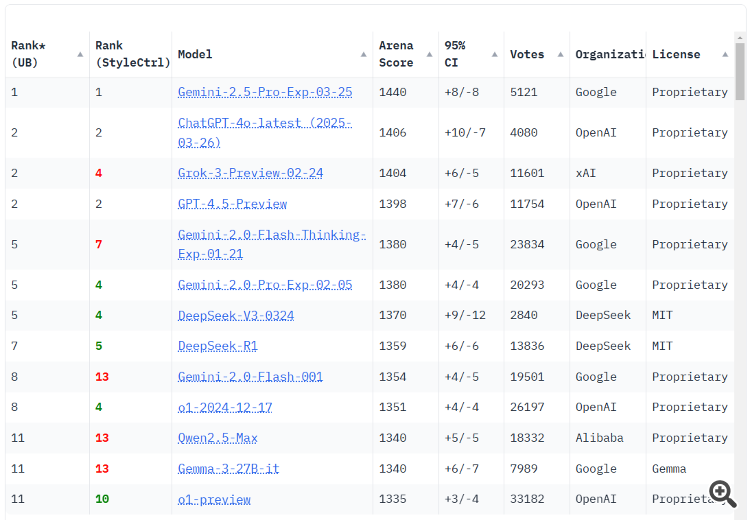This screenshot has height=520, width=750.
Task: Open the Grok-3-Preview-02-24 link
Action: click(250, 173)
